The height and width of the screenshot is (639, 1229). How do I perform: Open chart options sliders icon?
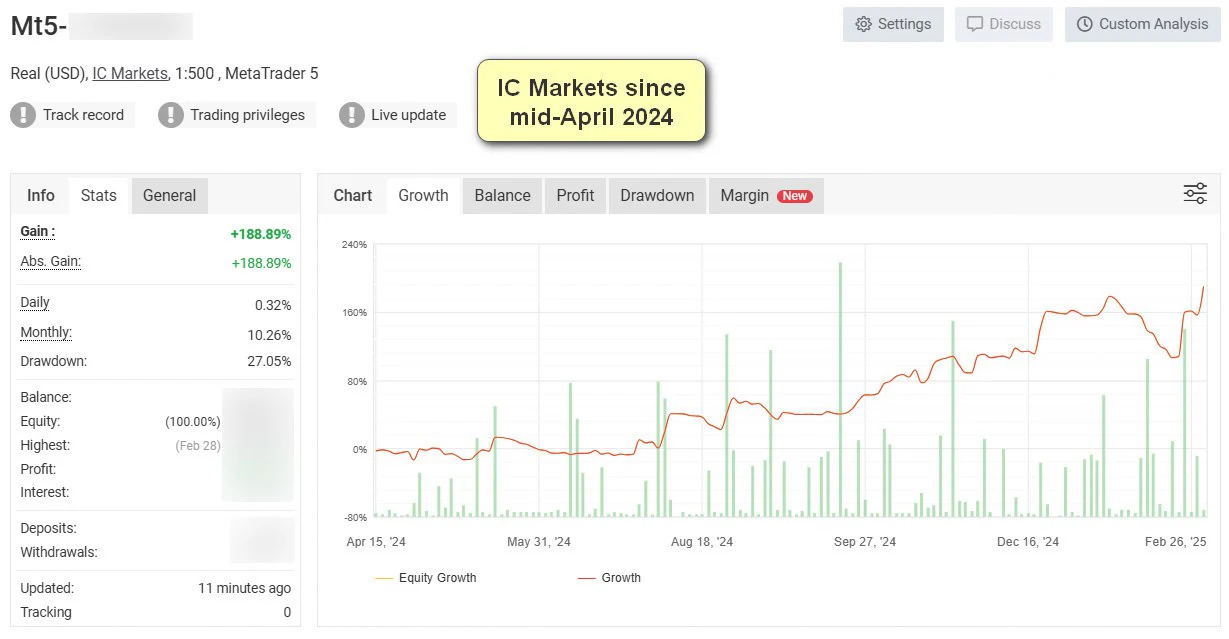tap(1195, 194)
